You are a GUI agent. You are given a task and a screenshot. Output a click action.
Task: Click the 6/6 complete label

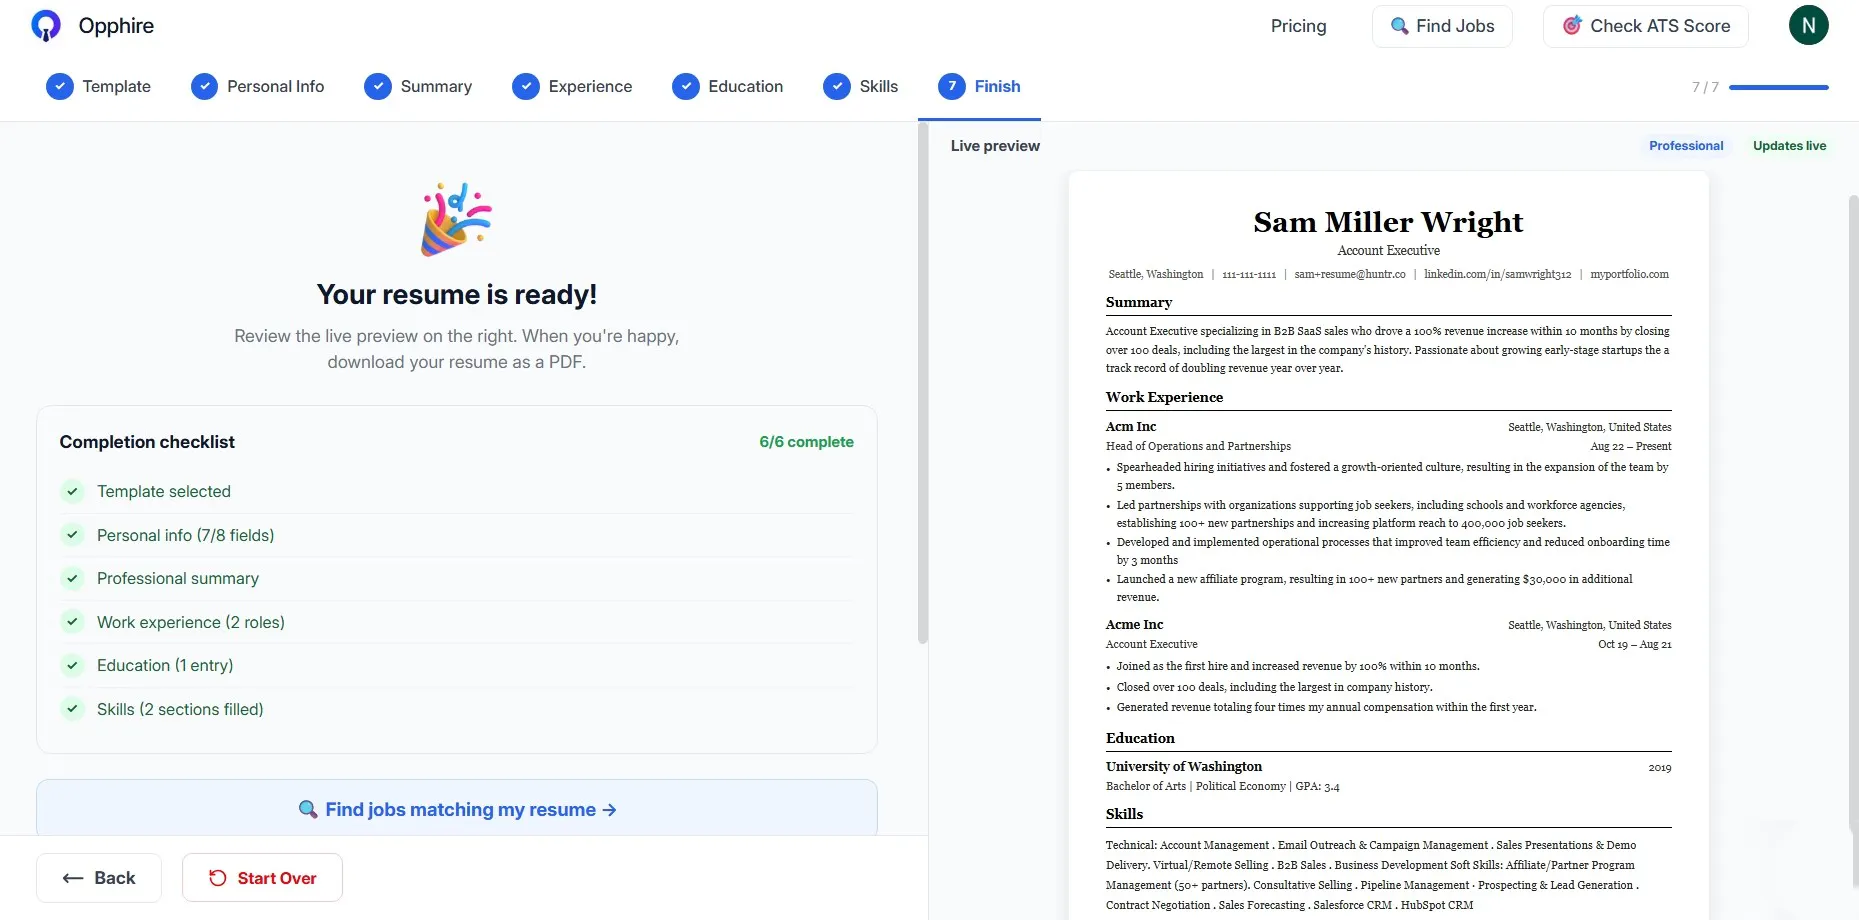[x=806, y=442]
